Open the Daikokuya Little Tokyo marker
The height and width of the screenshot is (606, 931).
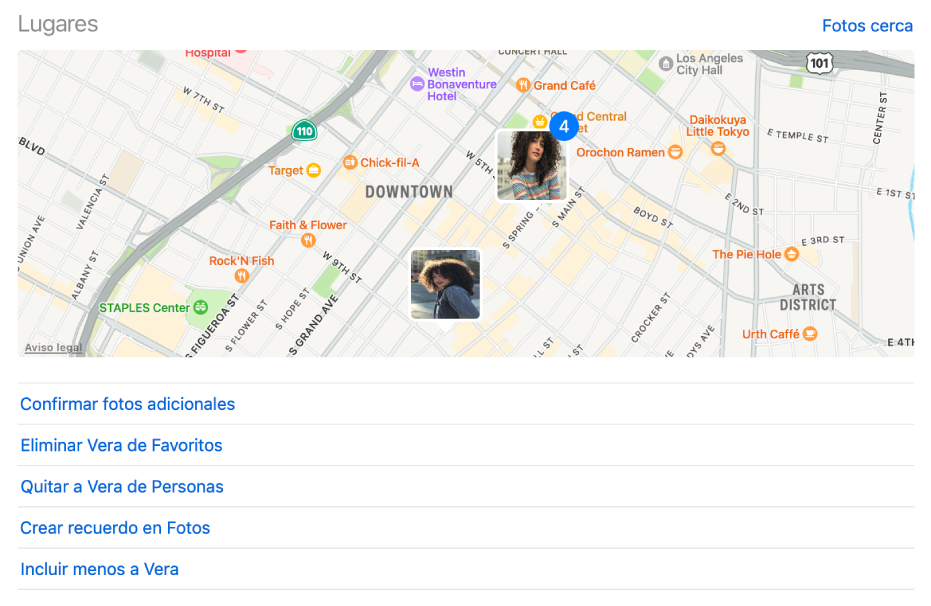point(717,147)
